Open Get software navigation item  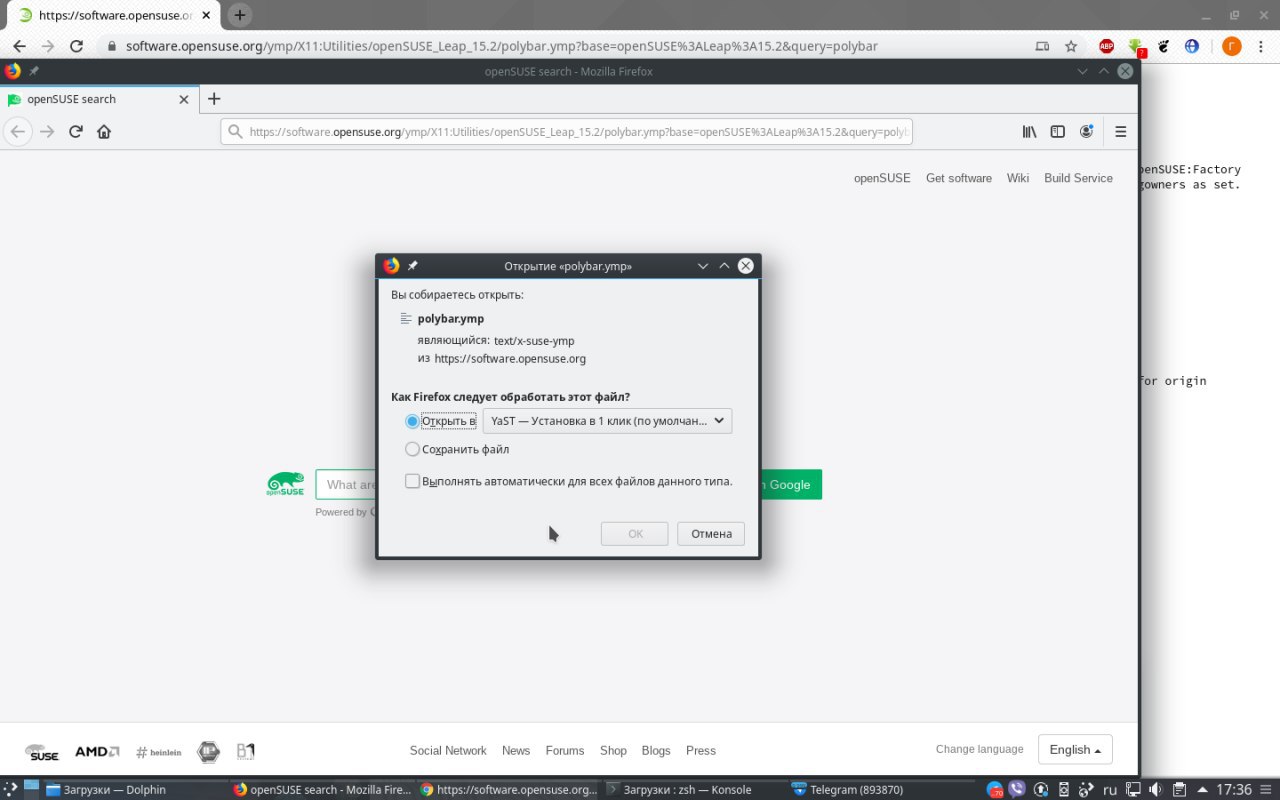click(959, 178)
